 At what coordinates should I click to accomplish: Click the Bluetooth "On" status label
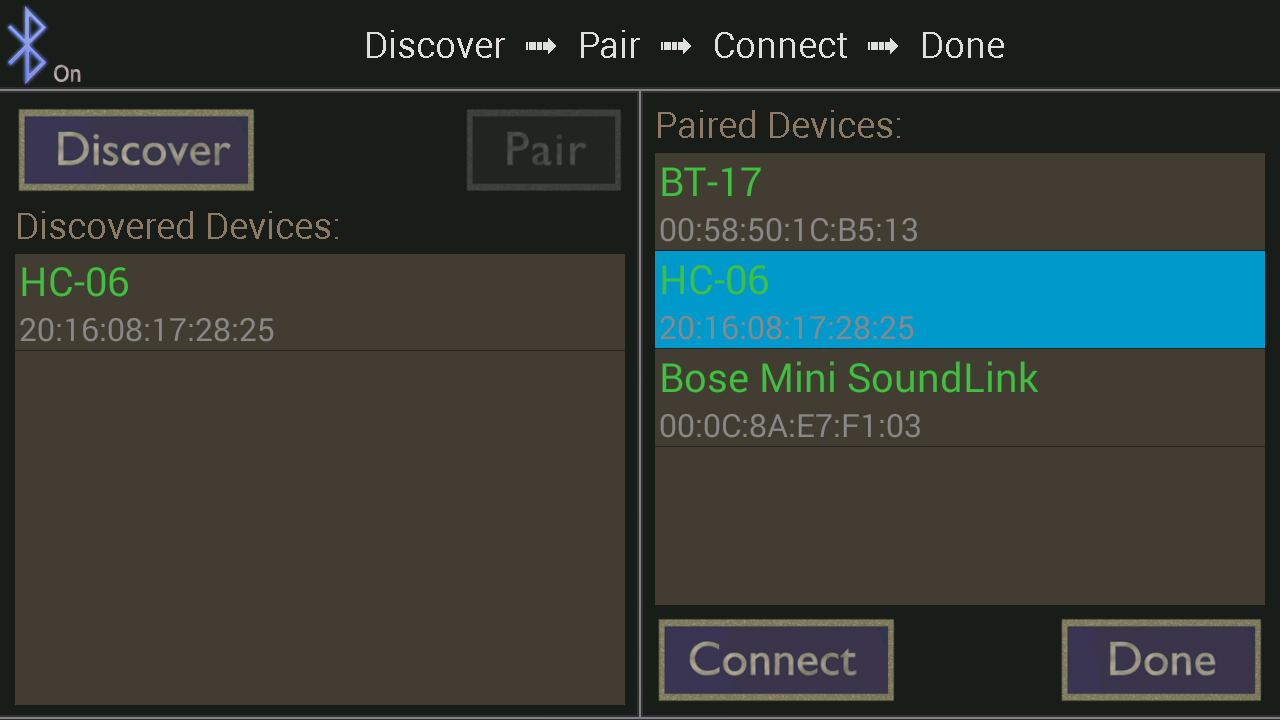click(67, 74)
